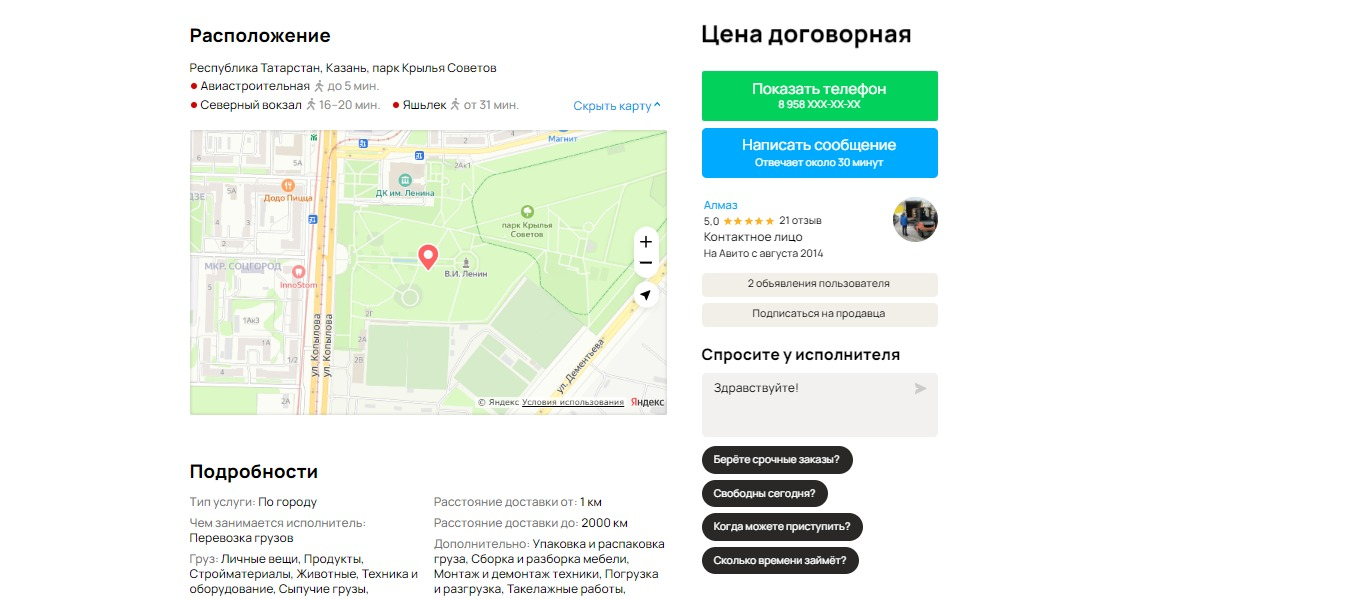1366x599 pixels.
Task: Open seller profile link Алмаз
Action: pos(720,205)
